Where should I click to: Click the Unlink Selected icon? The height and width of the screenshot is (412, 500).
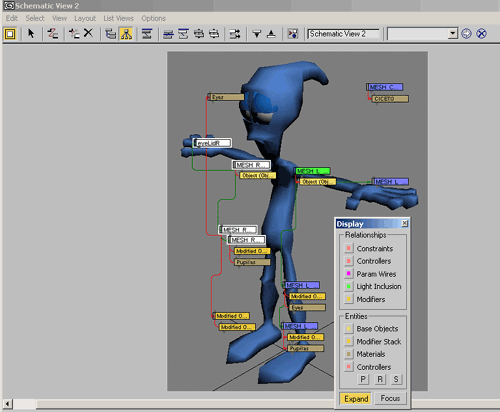coord(74,34)
